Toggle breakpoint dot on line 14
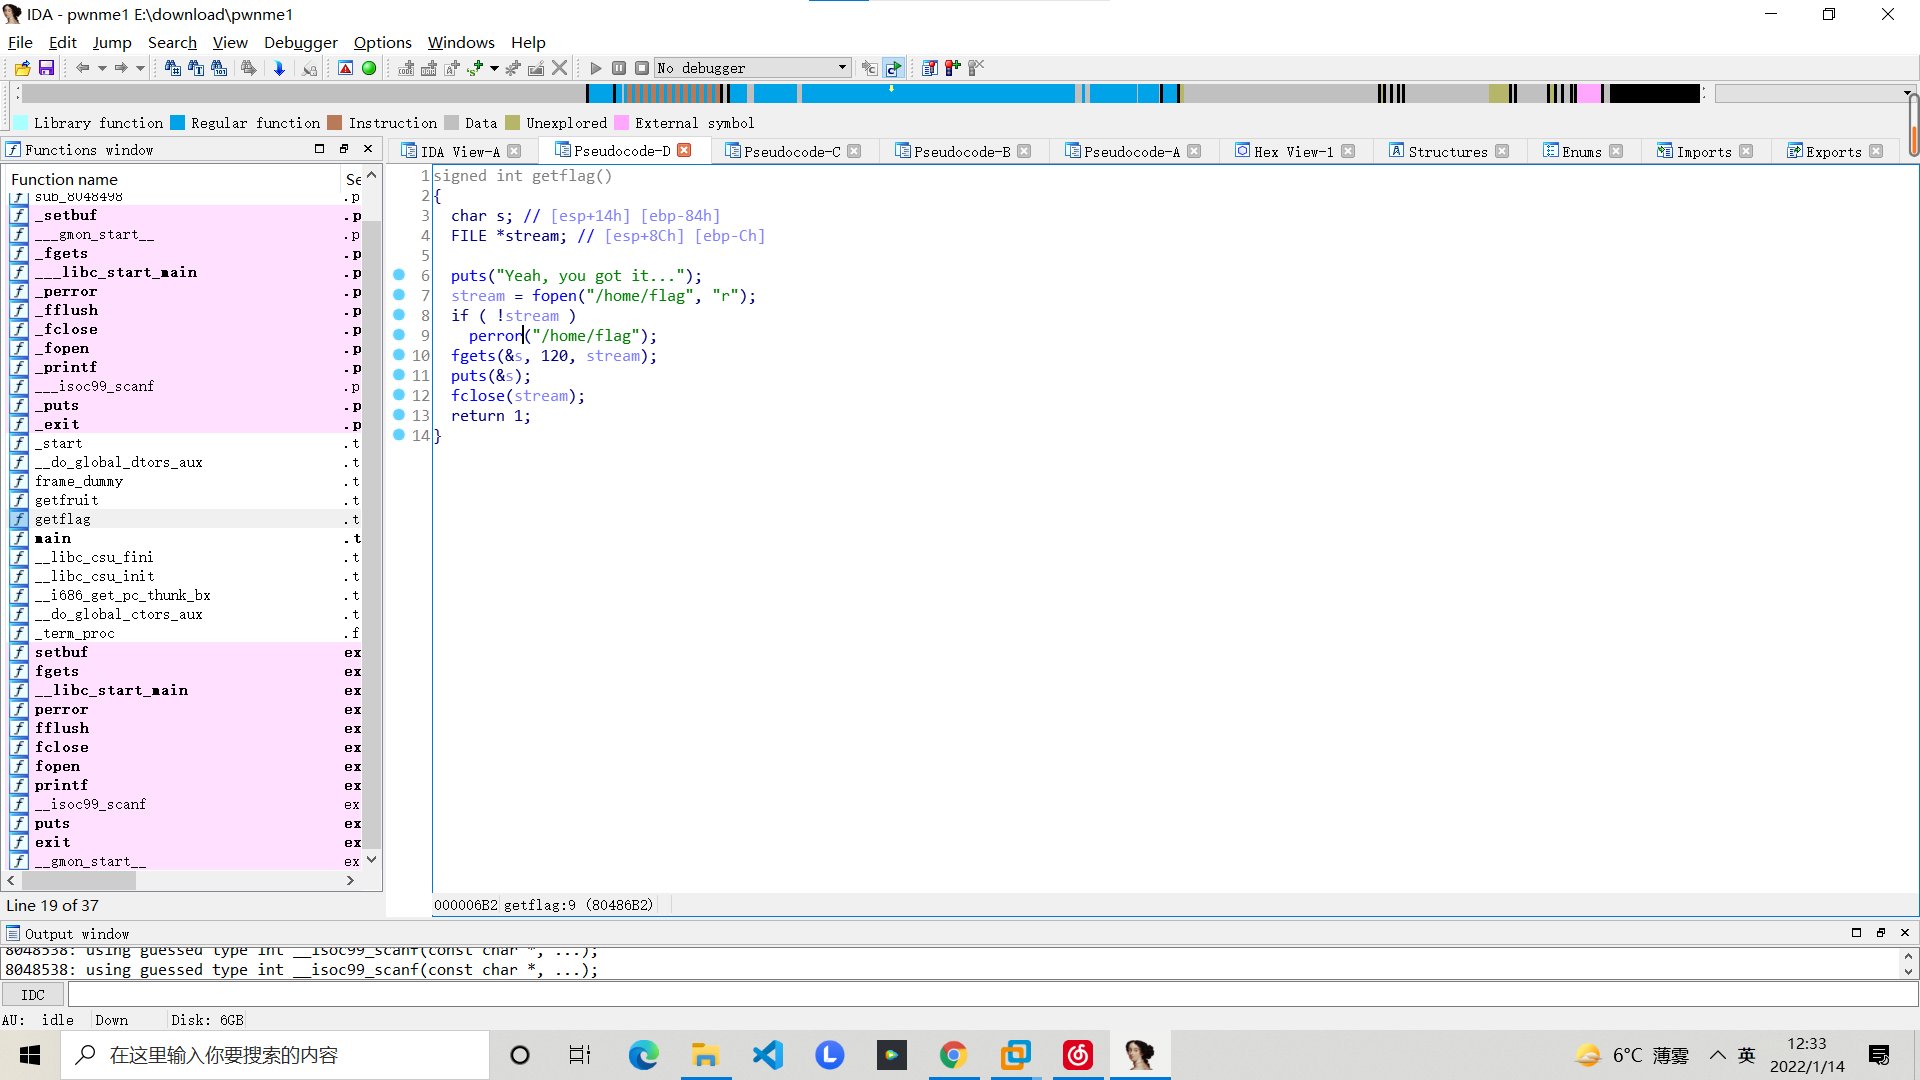The height and width of the screenshot is (1080, 1920). pyautogui.click(x=399, y=435)
